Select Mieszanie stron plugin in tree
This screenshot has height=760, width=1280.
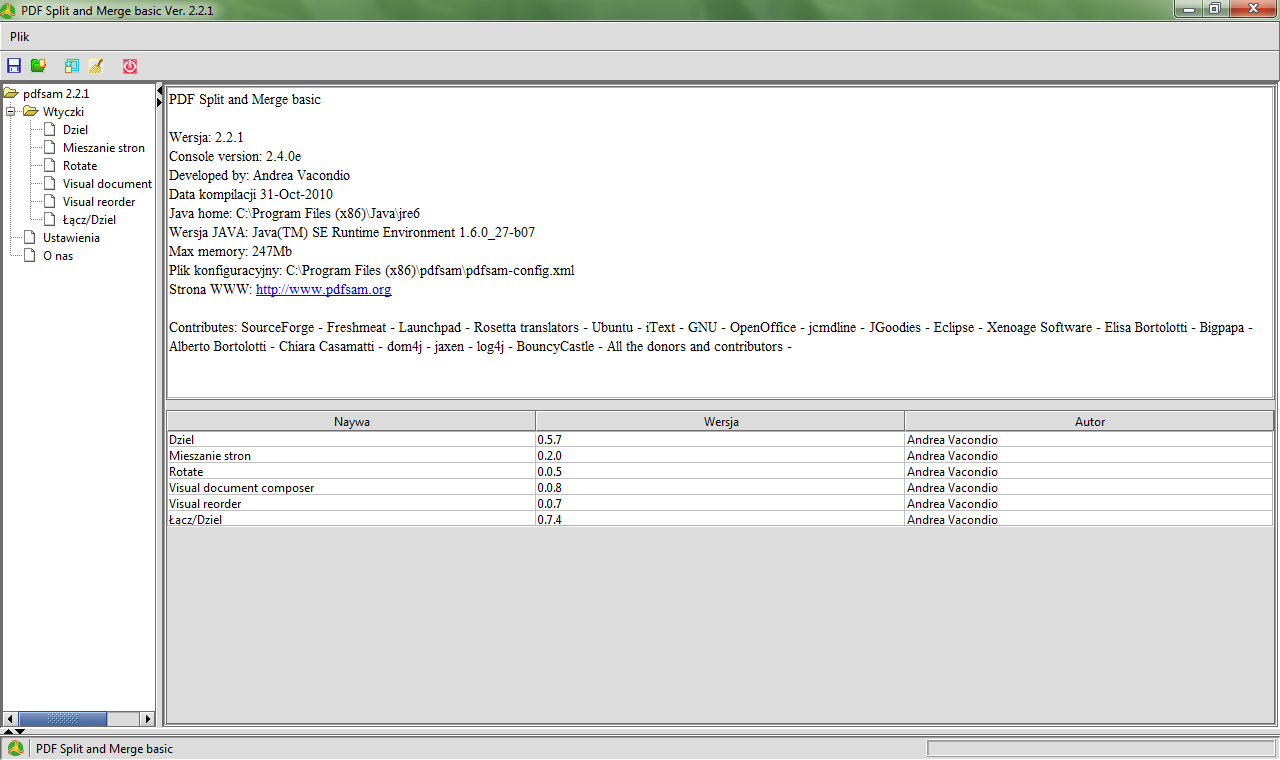pos(103,148)
